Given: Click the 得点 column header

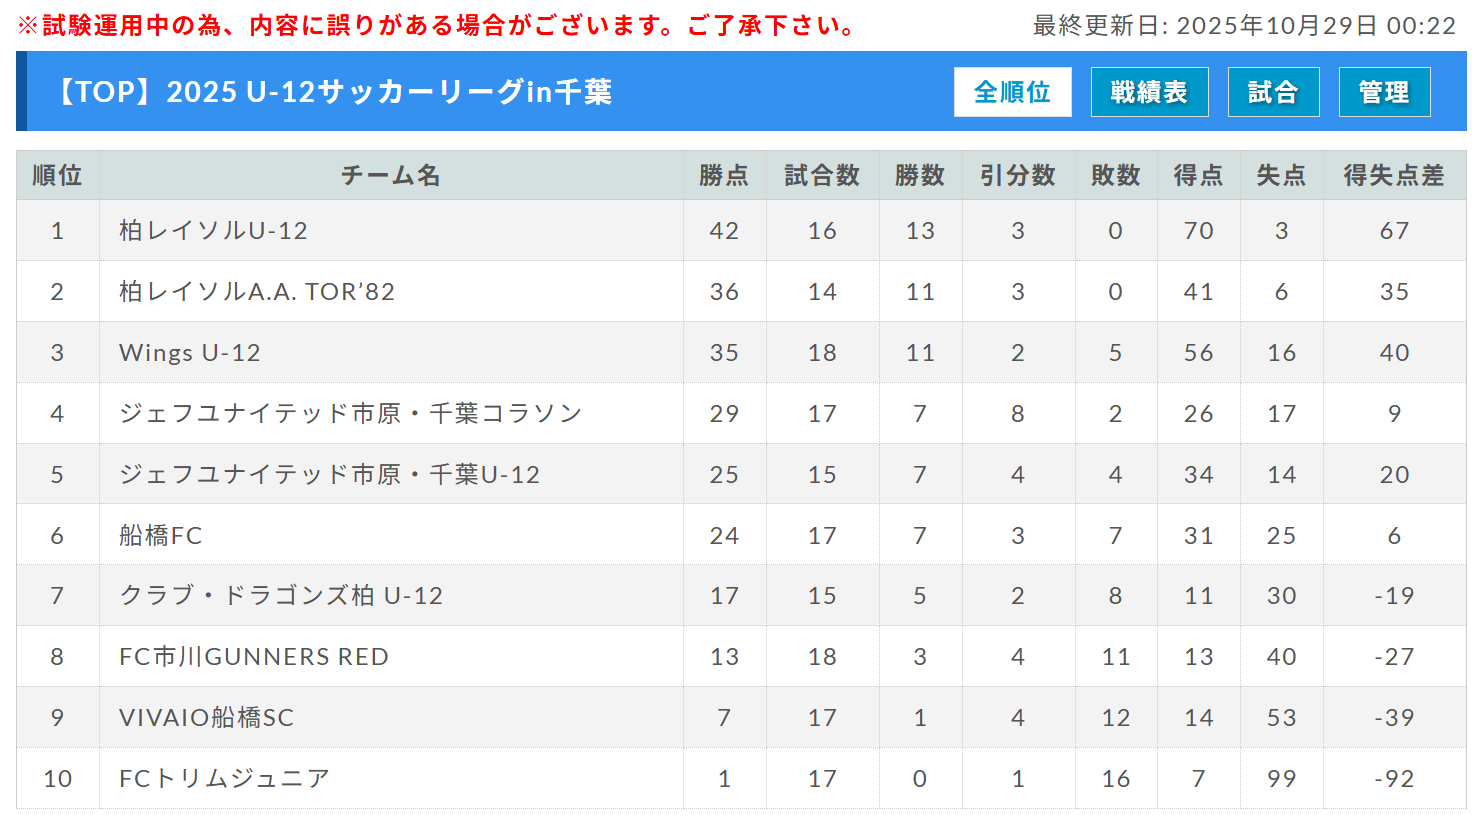Looking at the screenshot, I should coord(1198,176).
